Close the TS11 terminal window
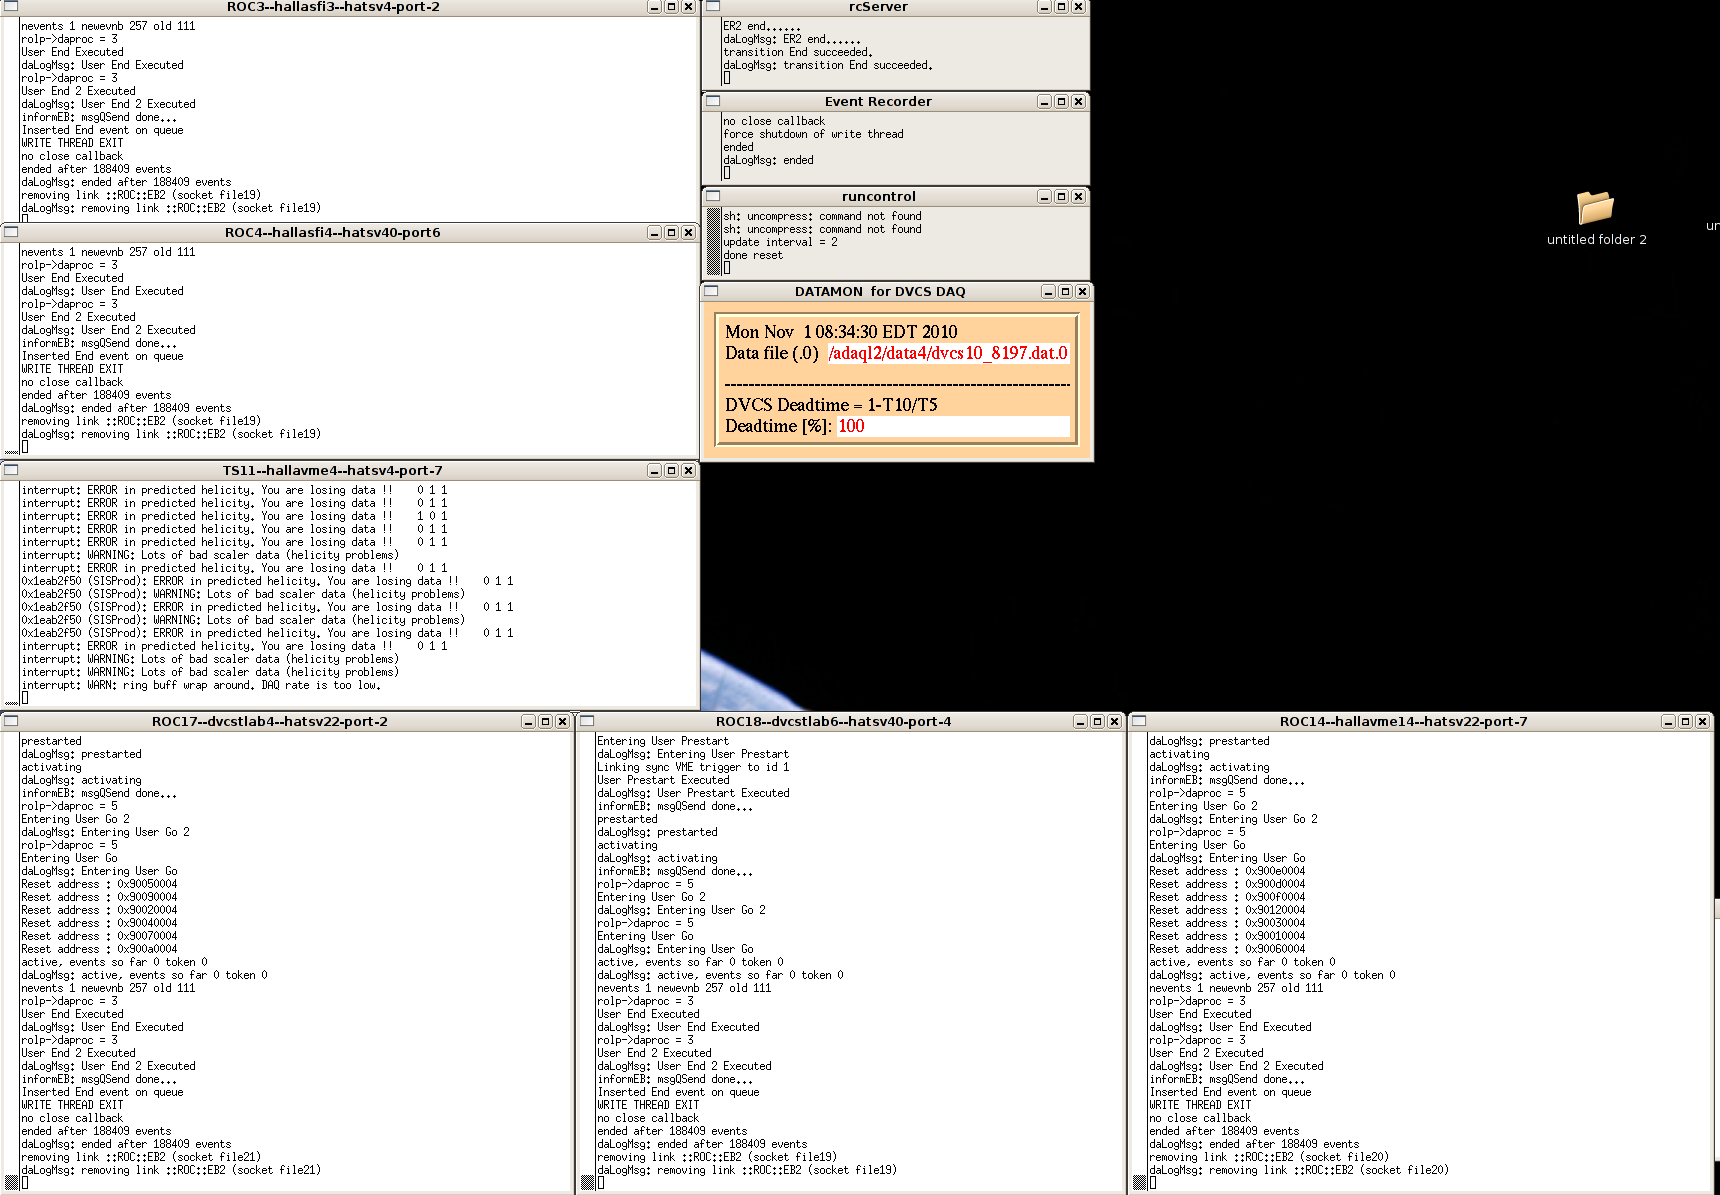This screenshot has width=1720, height=1195. [688, 470]
